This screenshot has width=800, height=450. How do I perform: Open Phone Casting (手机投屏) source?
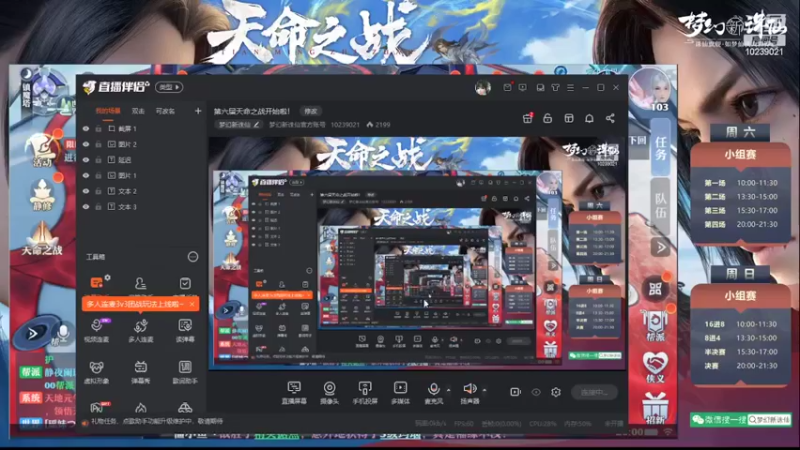point(365,392)
